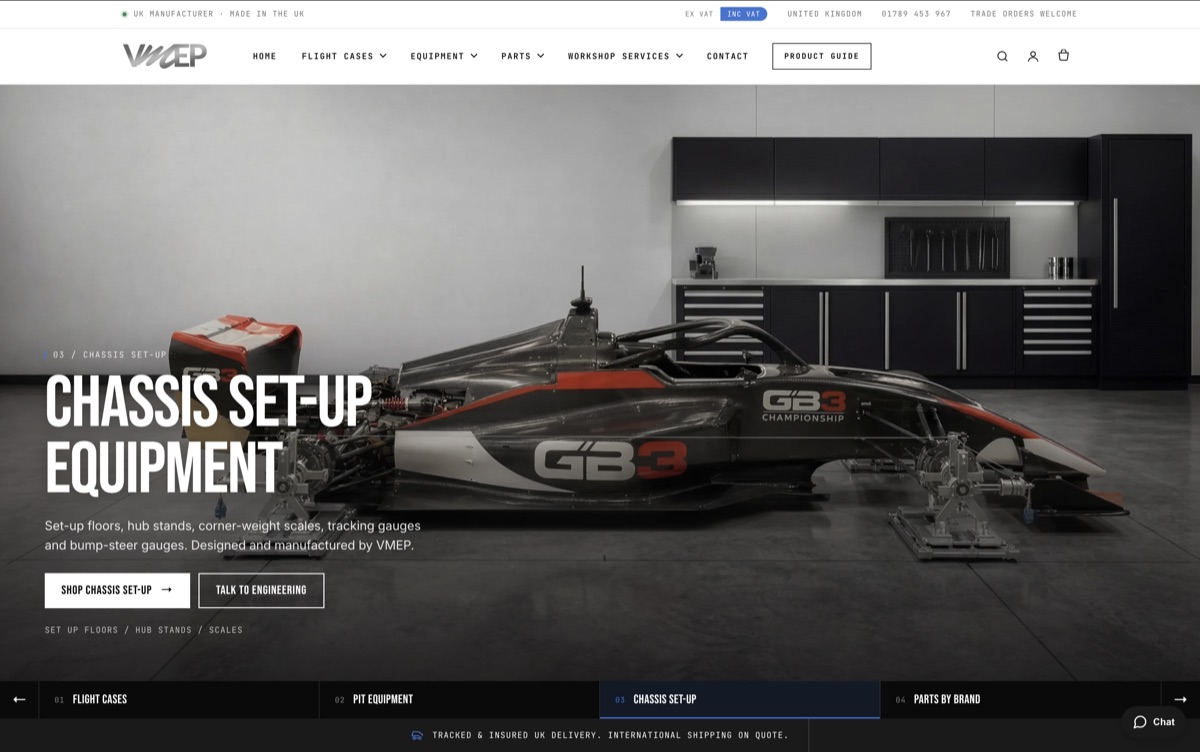Screen dimensions: 1200x752
Task: Go to previous slide with left arrow
Action: [19, 699]
